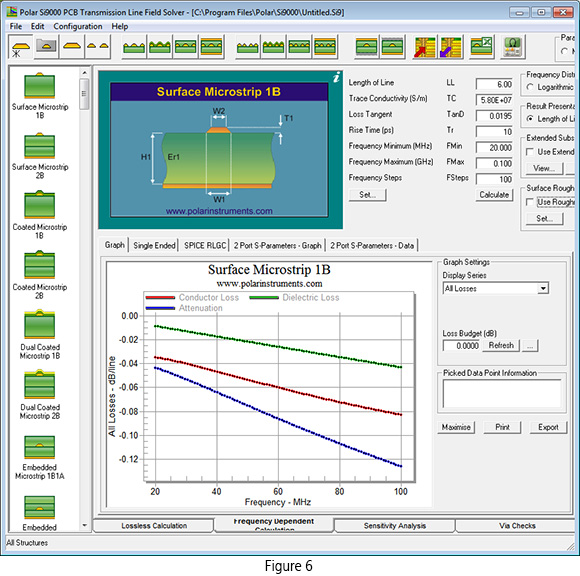Select the embedded three-trace coplanar toolbar icon
580x576 pixels.
coord(186,47)
